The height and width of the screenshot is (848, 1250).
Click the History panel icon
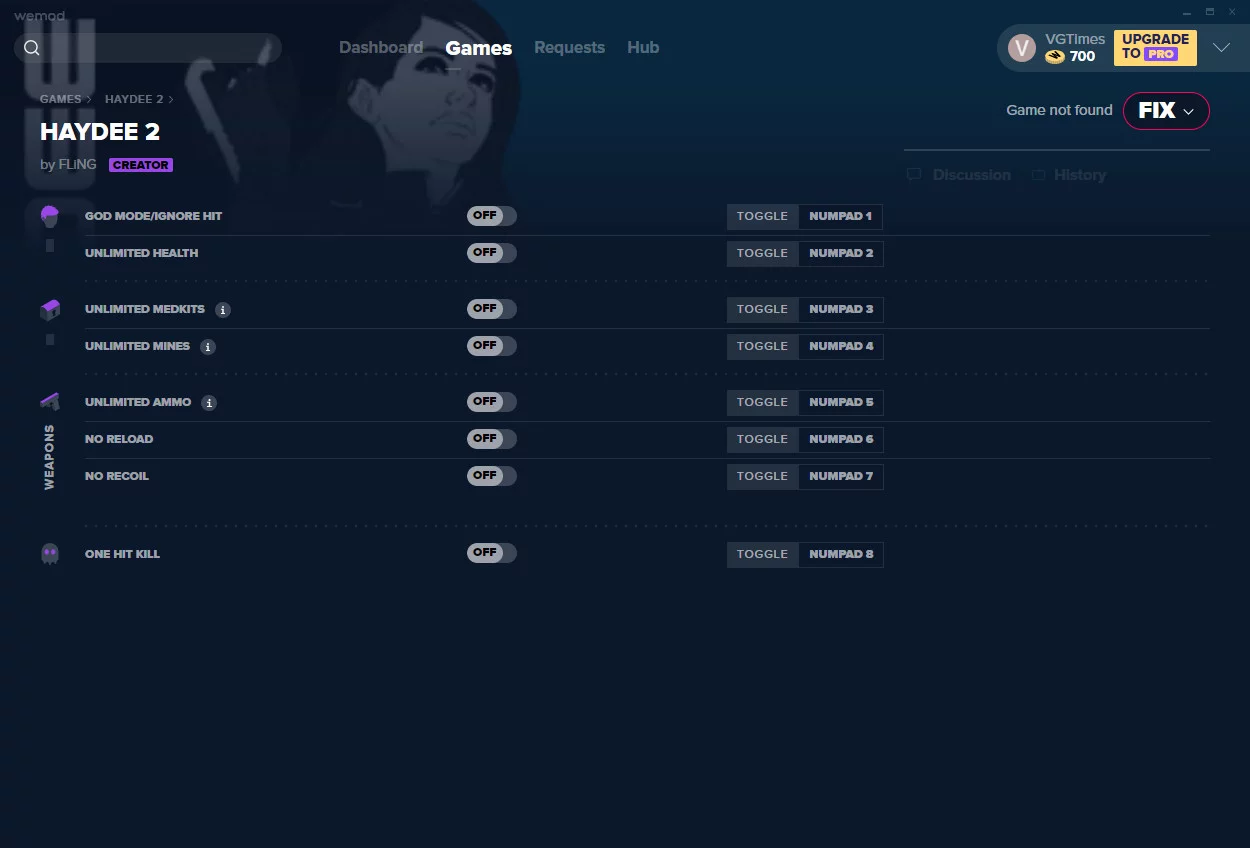(1039, 175)
